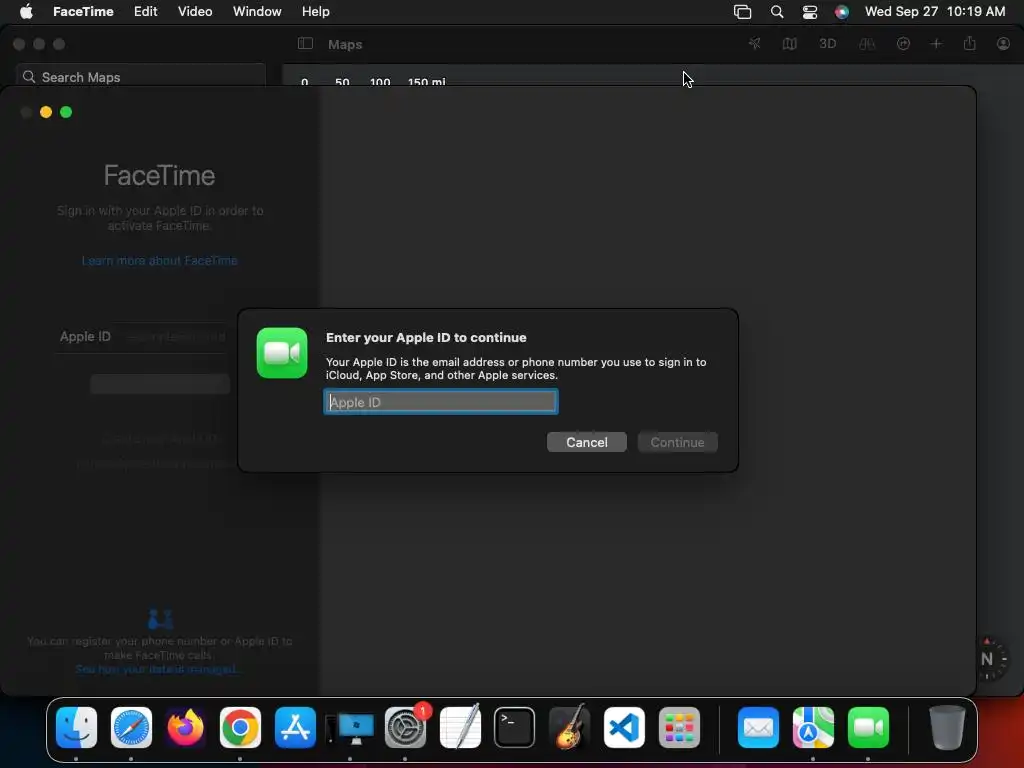The width and height of the screenshot is (1024, 768).
Task: Open Launchpad from the Dock
Action: 679,728
